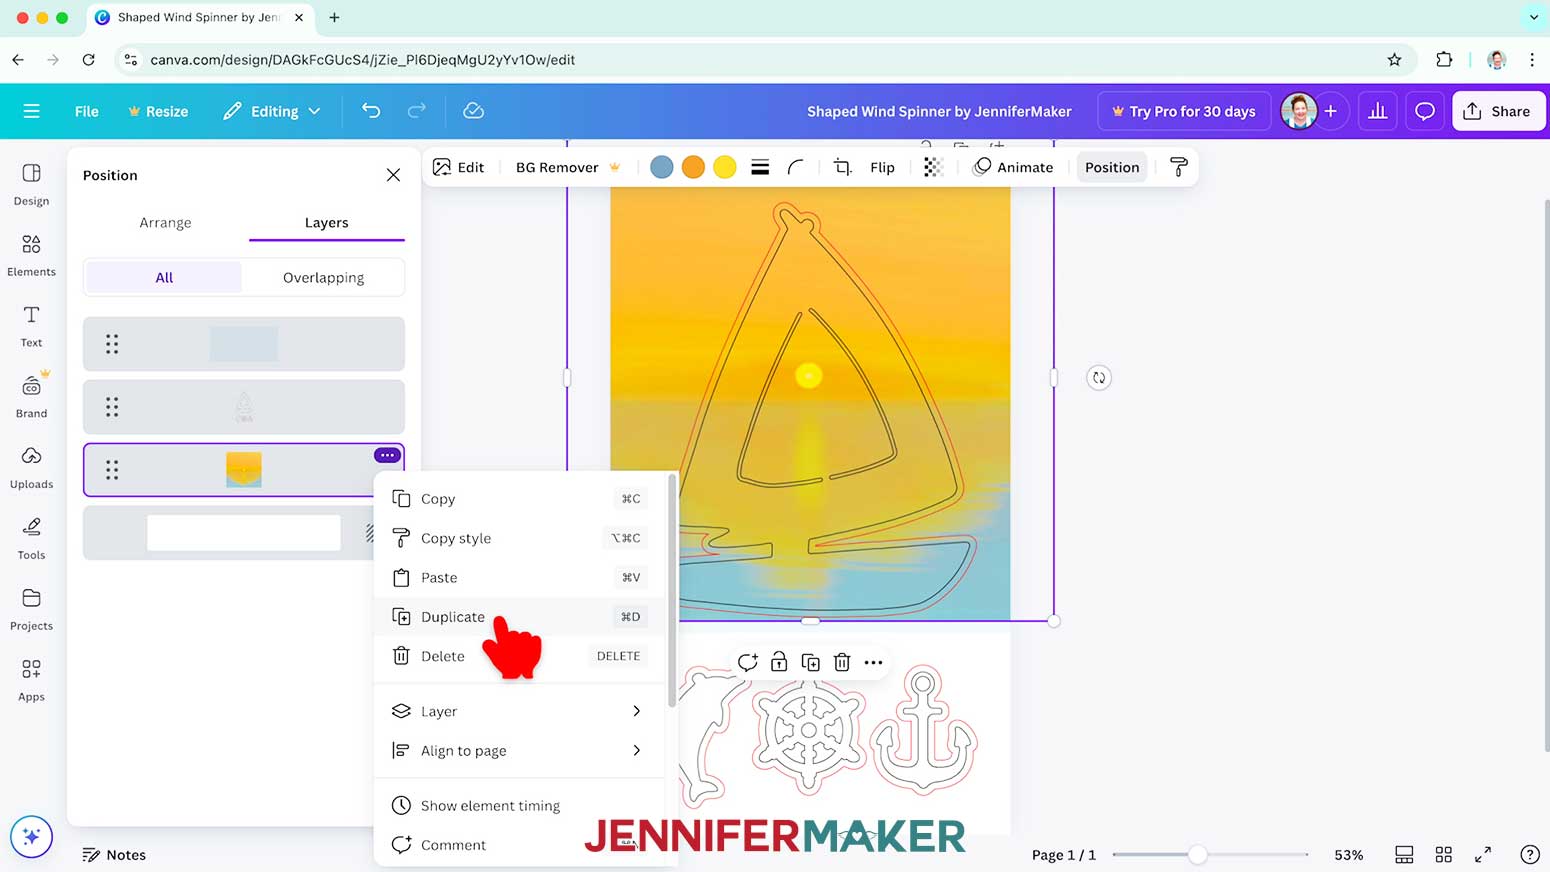
Task: Duplicate element from floating toolbar icon
Action: coord(811,662)
